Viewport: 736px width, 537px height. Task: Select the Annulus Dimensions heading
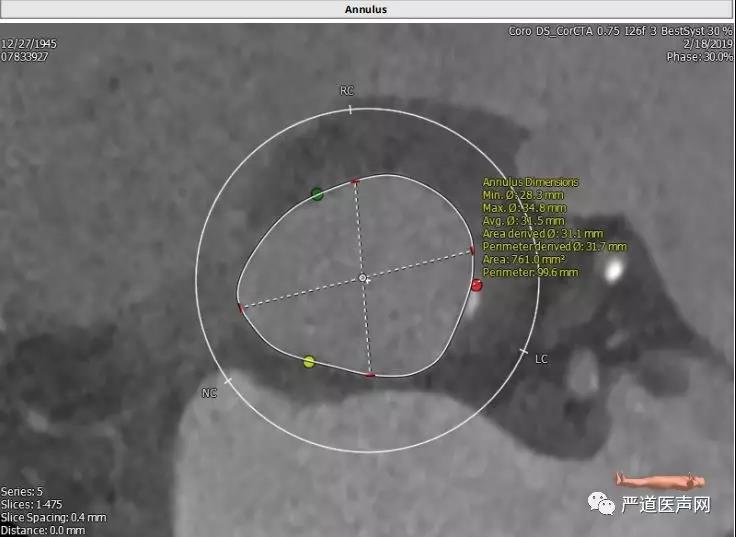[530, 182]
